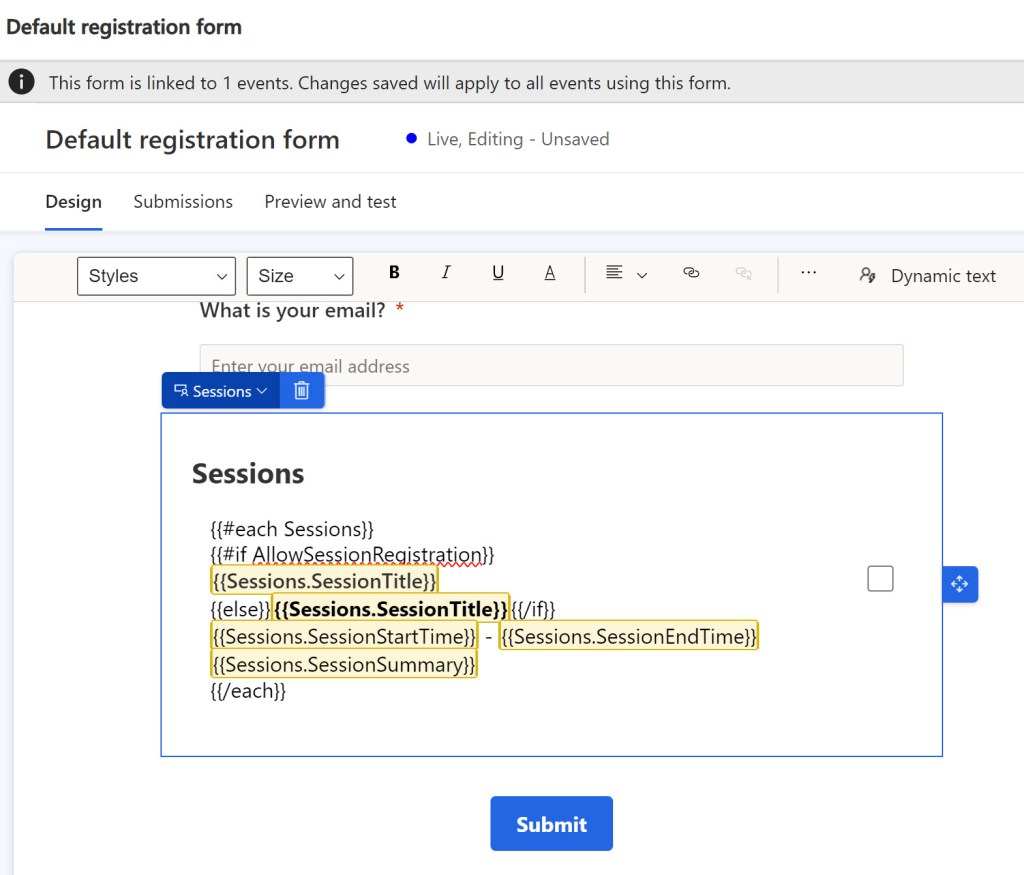The width and height of the screenshot is (1024, 875).
Task: Click the info icon in the banner
Action: [22, 82]
